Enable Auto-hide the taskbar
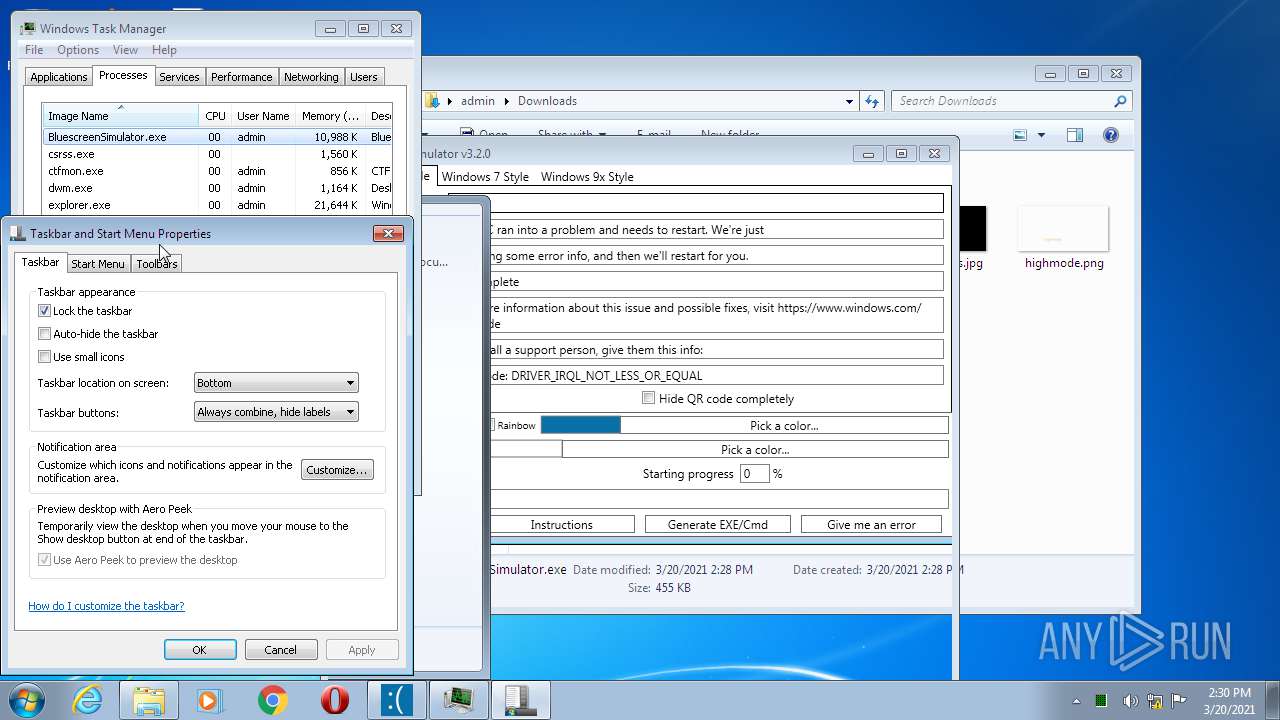The width and height of the screenshot is (1280, 720). pyautogui.click(x=44, y=334)
